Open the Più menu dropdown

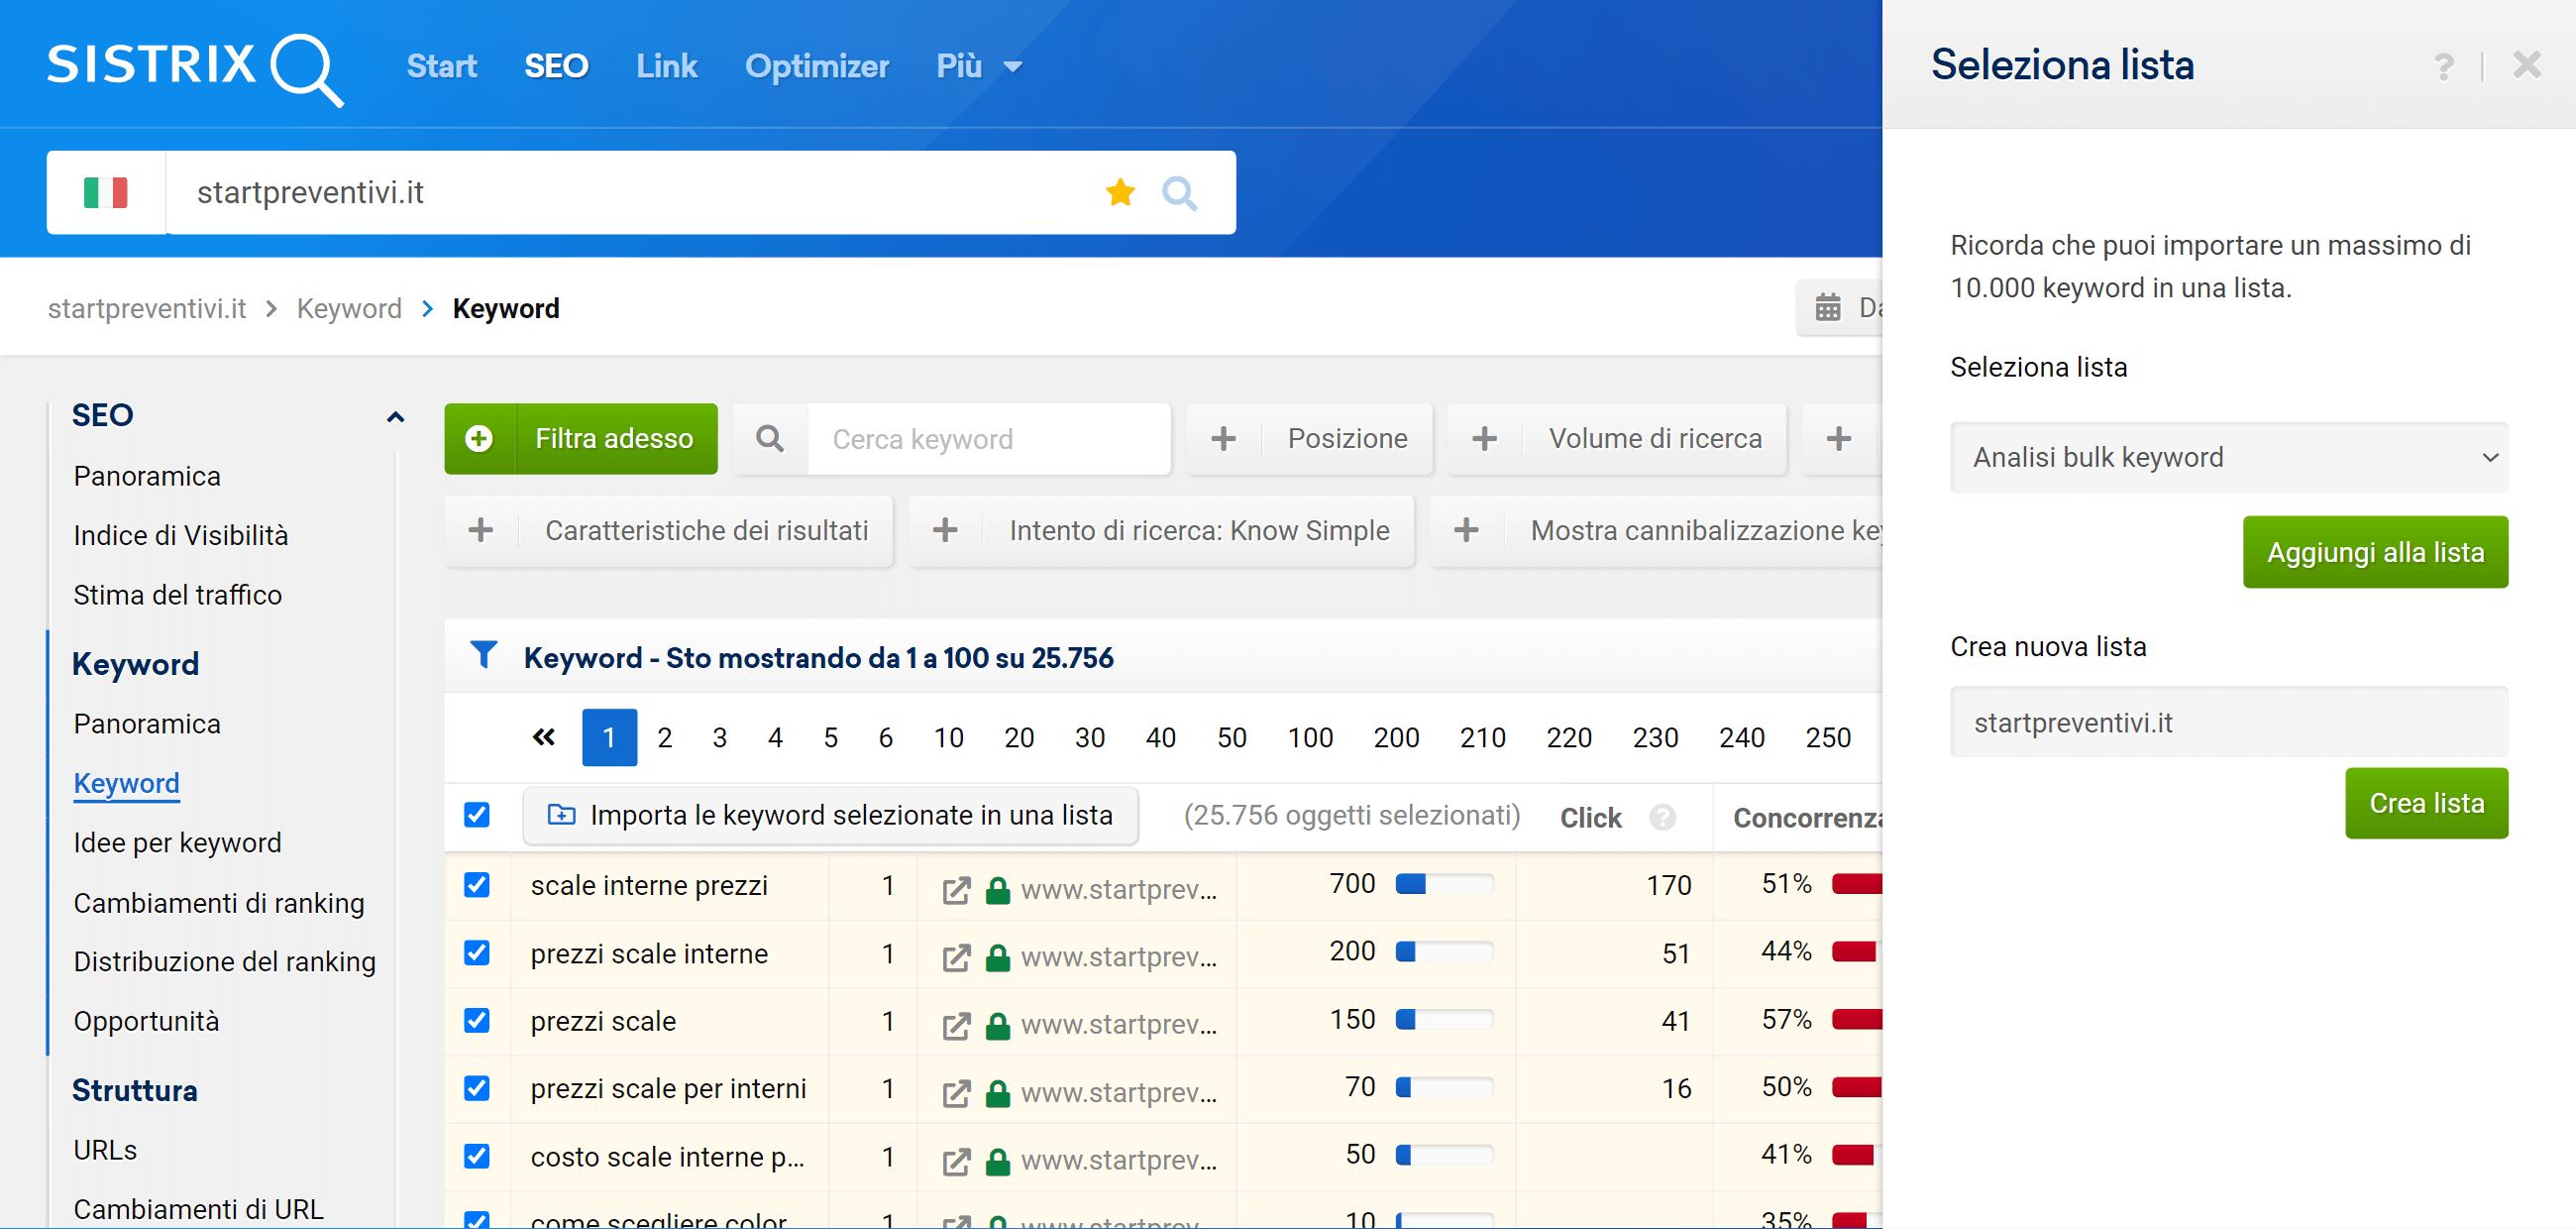[978, 66]
